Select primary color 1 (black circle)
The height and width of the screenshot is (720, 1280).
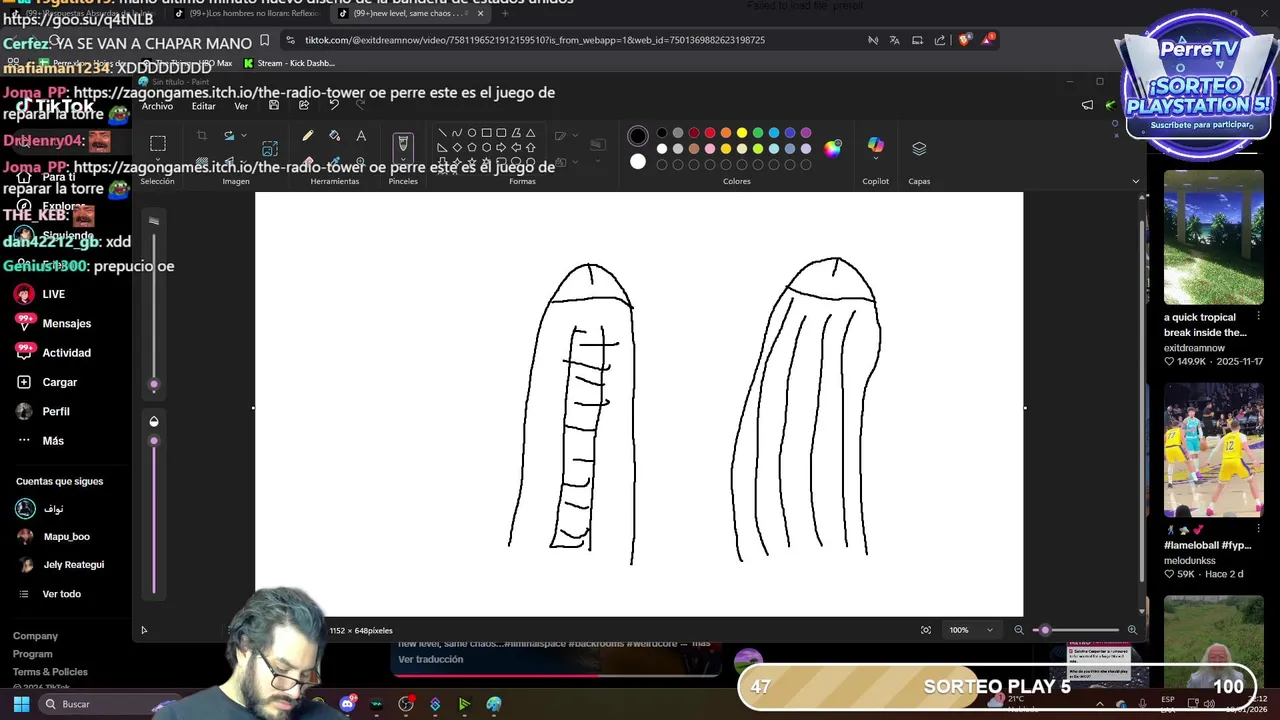638,135
